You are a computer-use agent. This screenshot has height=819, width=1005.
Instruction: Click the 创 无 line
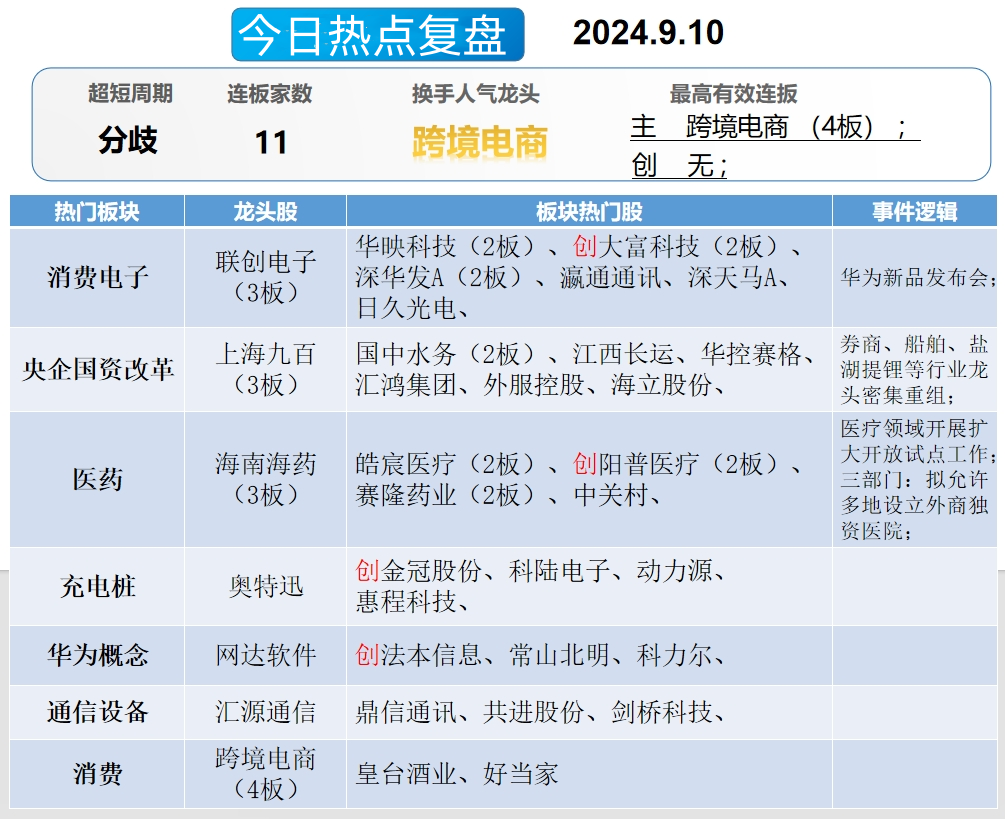click(x=679, y=166)
